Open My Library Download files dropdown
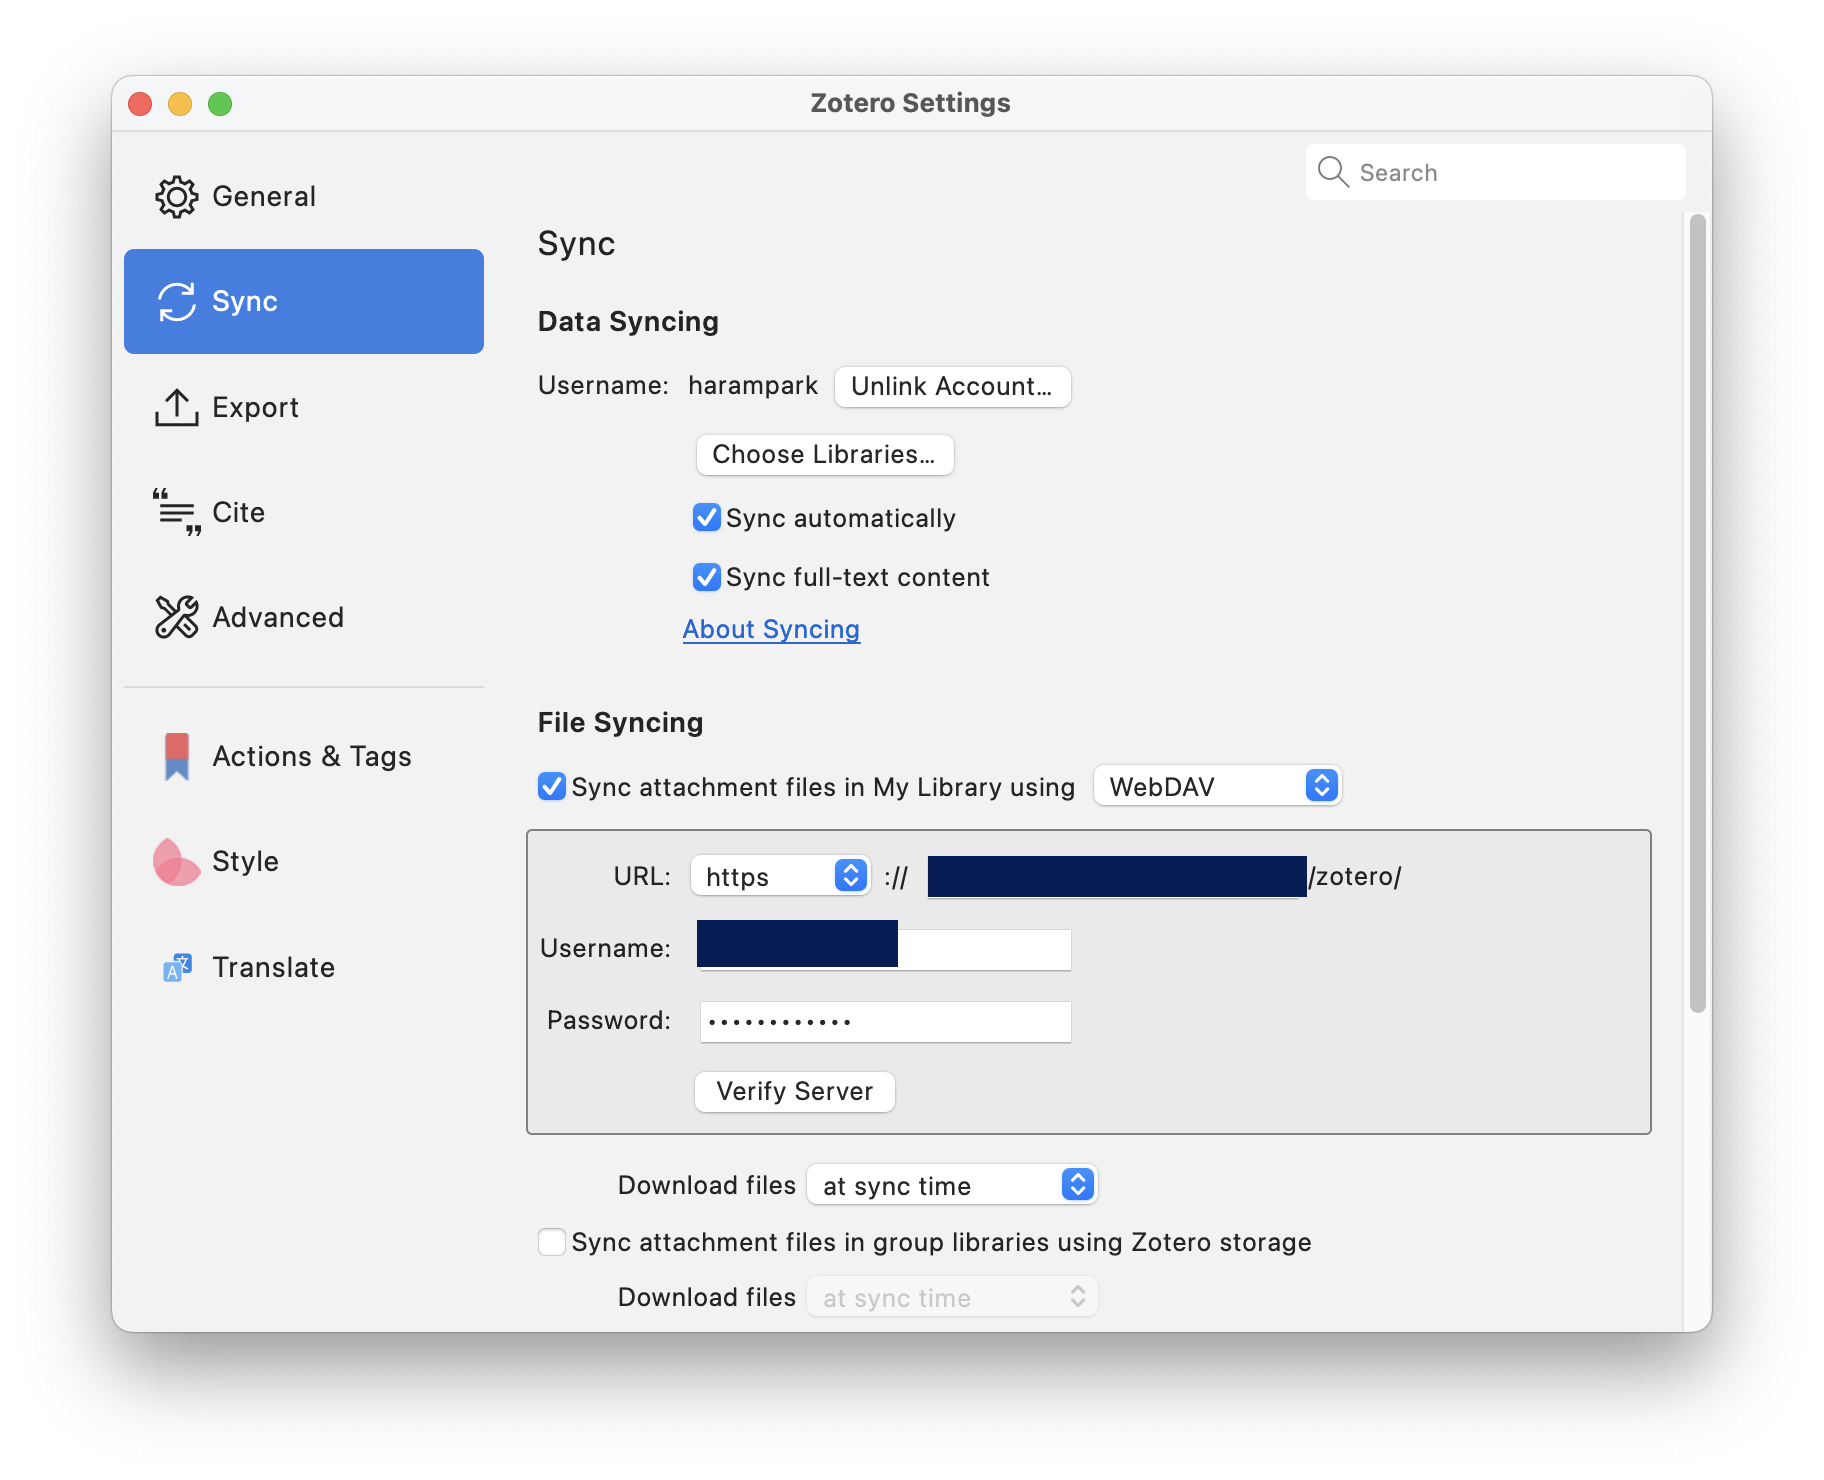Viewport: 1824px width, 1480px height. tap(952, 1185)
